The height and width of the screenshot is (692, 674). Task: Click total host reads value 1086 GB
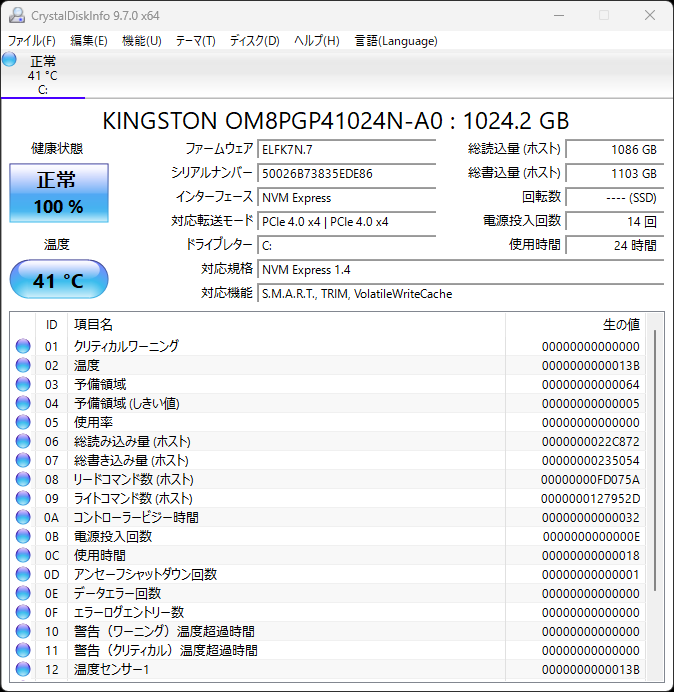click(x=614, y=149)
